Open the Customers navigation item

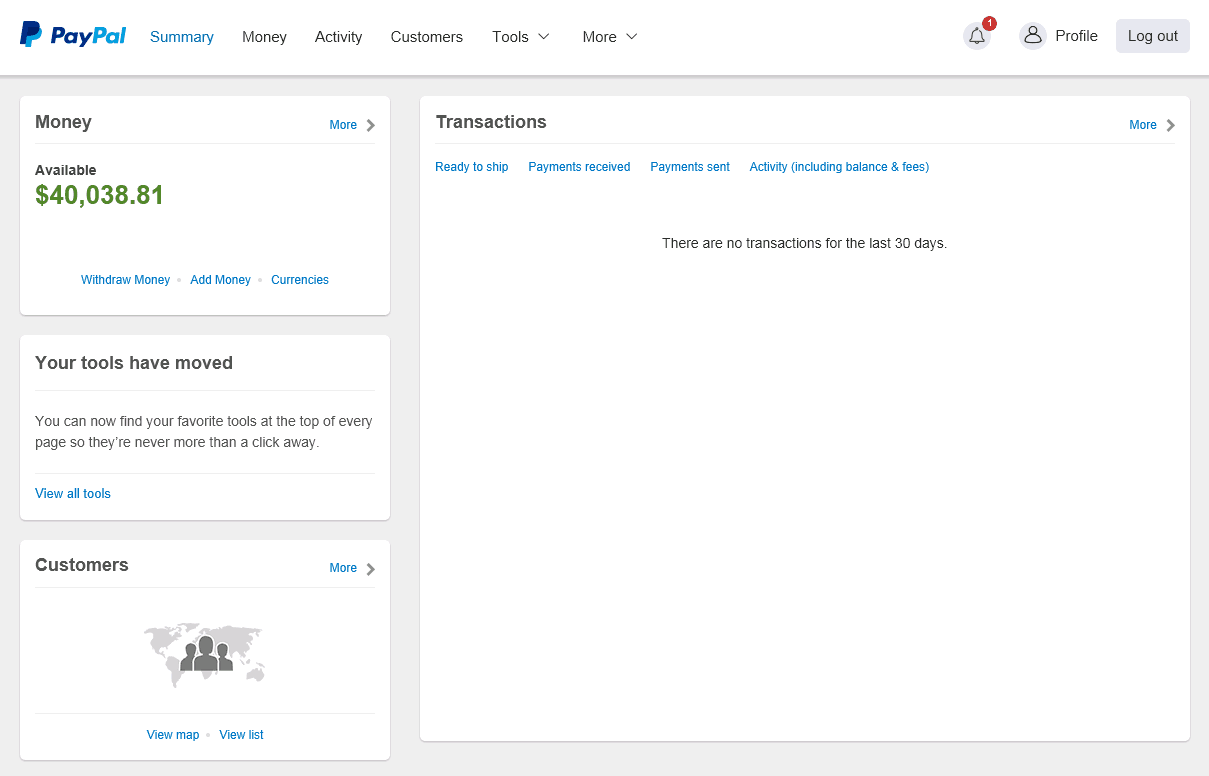tap(427, 37)
